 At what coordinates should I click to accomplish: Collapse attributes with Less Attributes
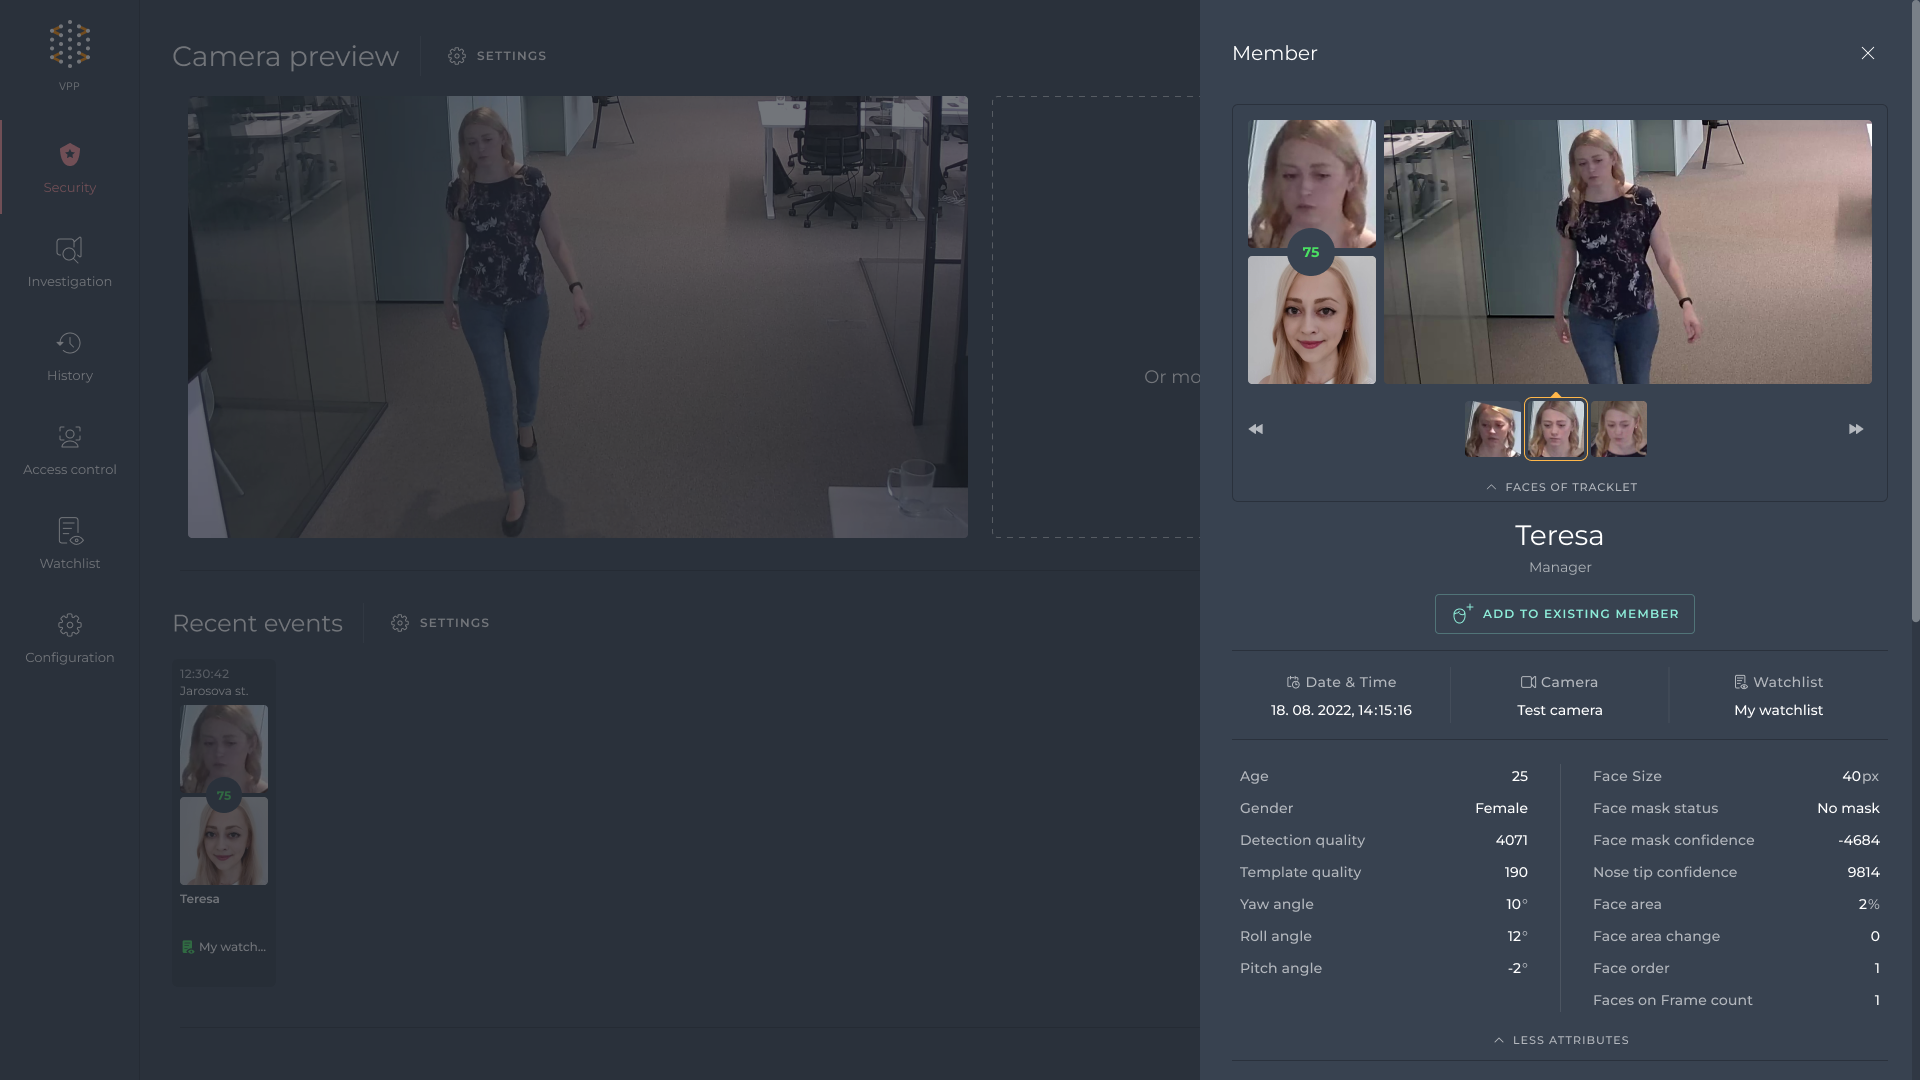coord(1561,1040)
